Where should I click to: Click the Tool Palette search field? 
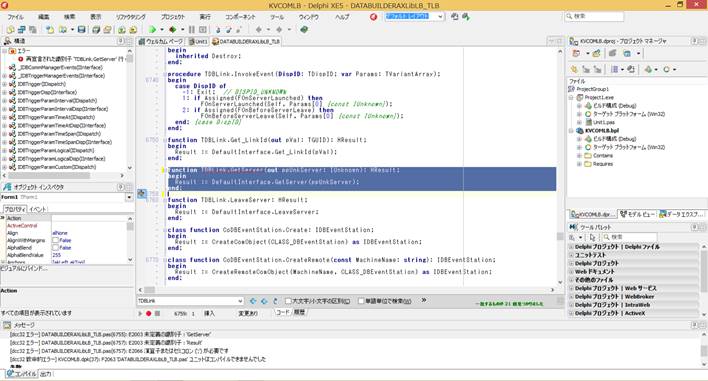pos(629,237)
